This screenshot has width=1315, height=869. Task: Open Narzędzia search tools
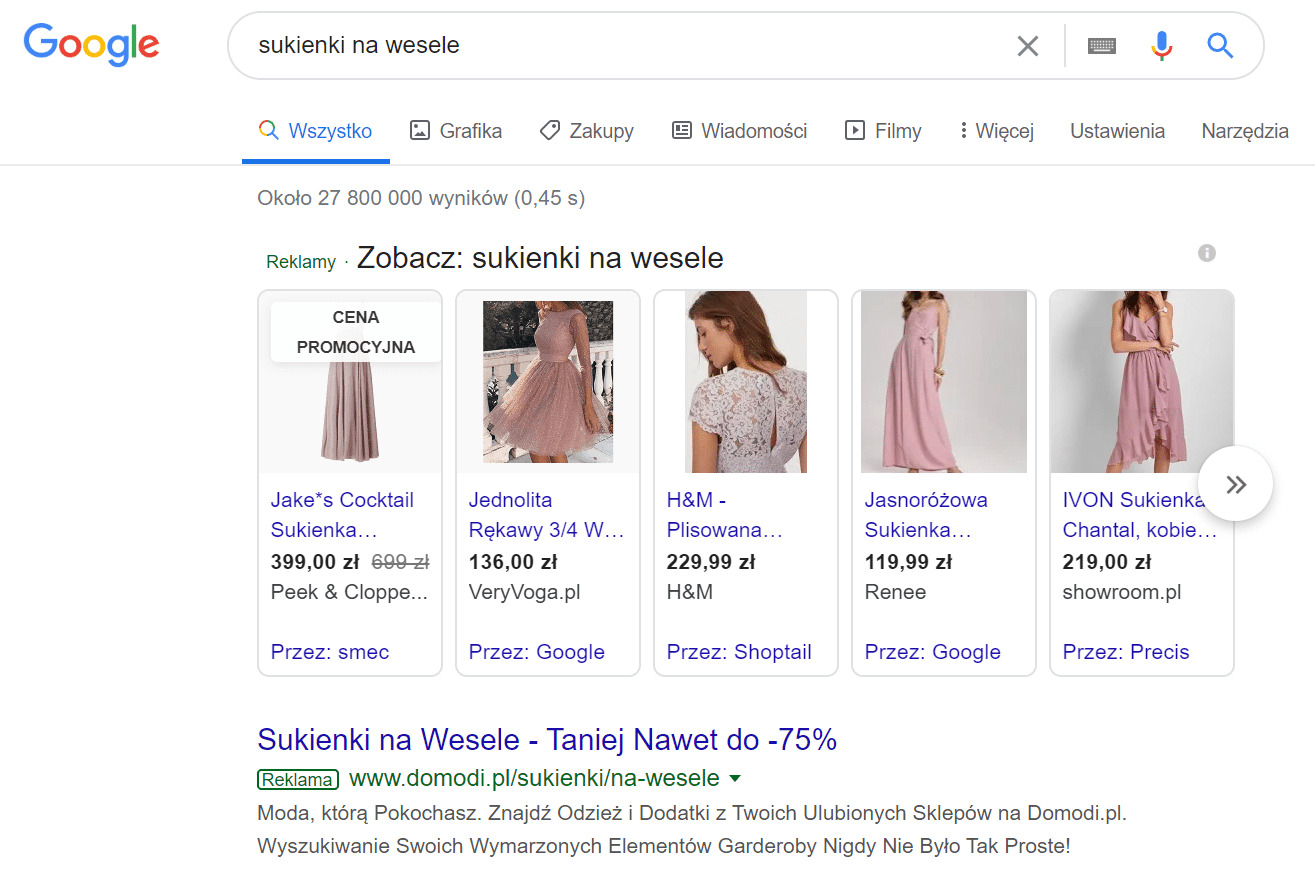[1245, 131]
